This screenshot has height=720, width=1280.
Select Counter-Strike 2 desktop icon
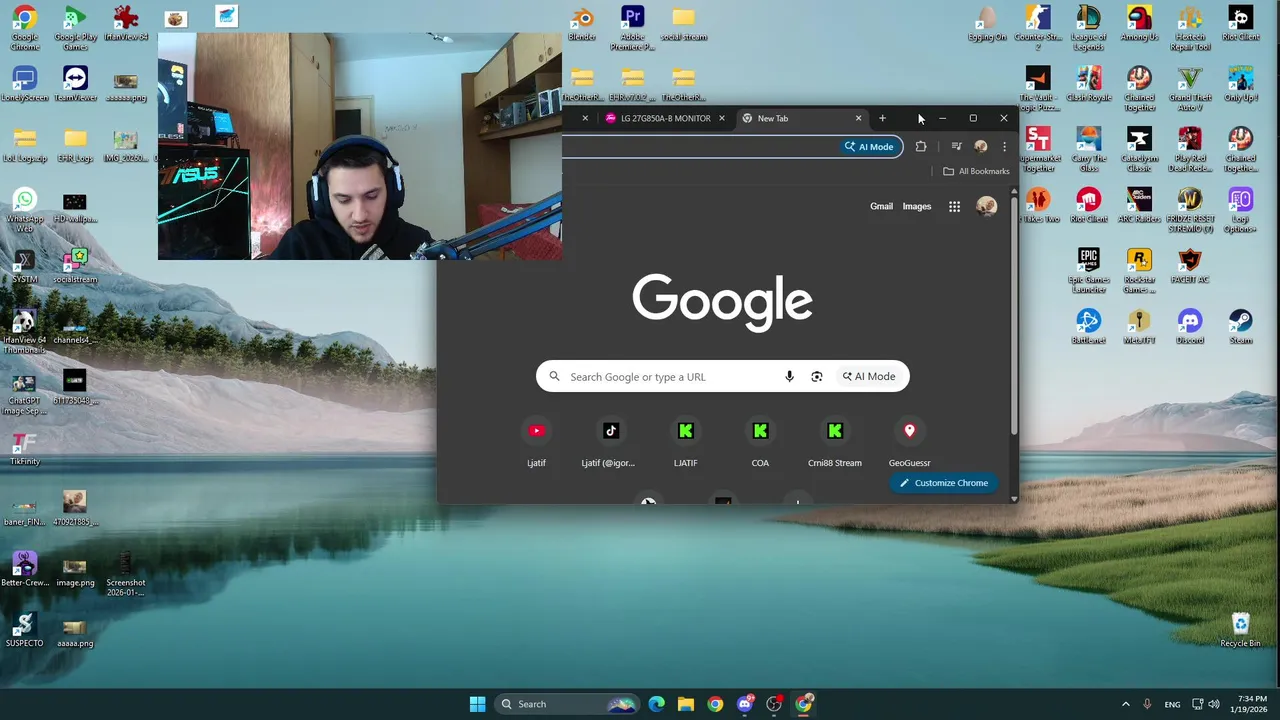click(x=1038, y=27)
